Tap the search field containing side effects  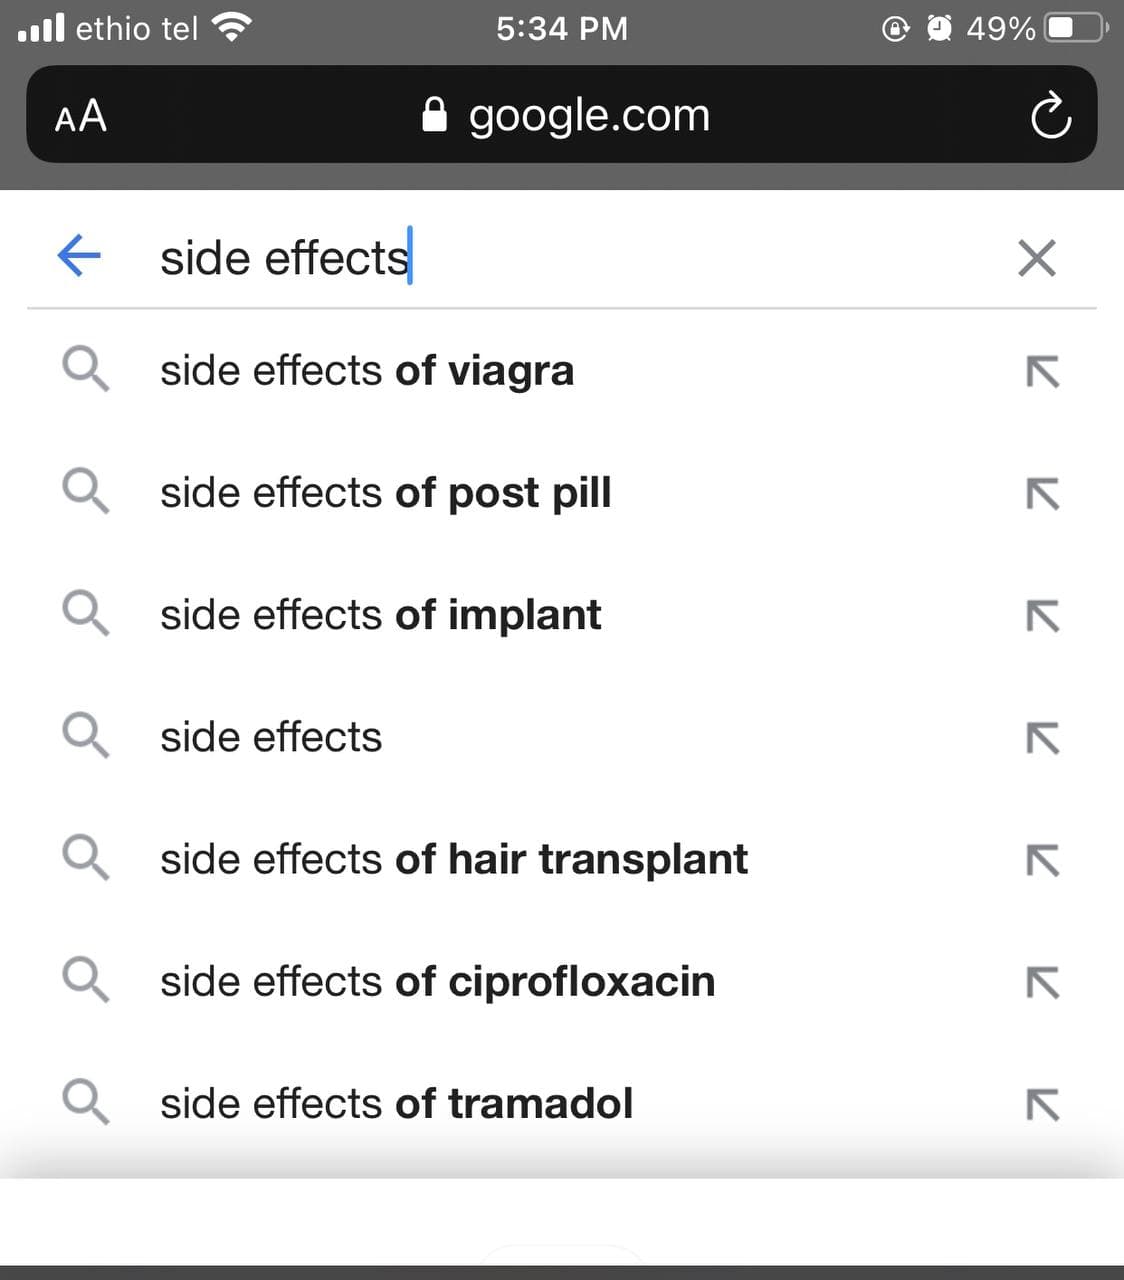click(x=570, y=257)
